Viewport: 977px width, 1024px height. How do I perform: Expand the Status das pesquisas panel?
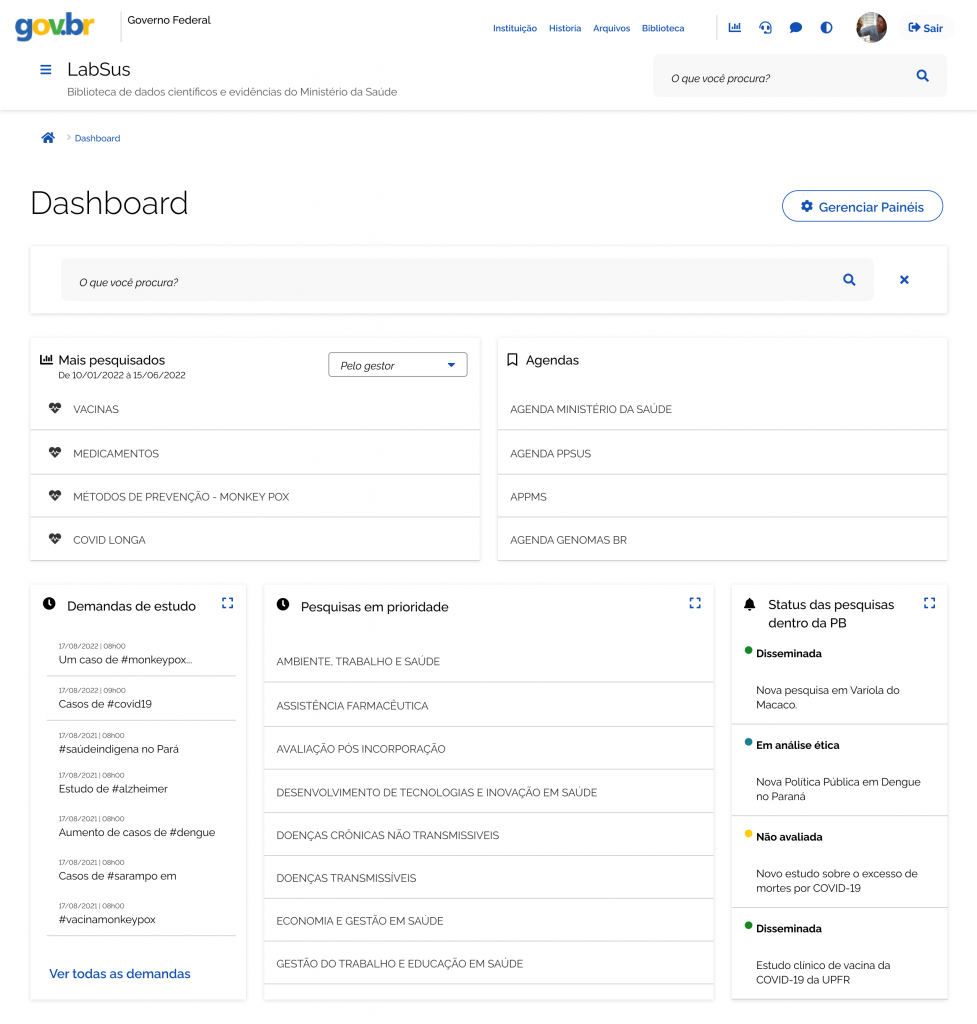(929, 603)
